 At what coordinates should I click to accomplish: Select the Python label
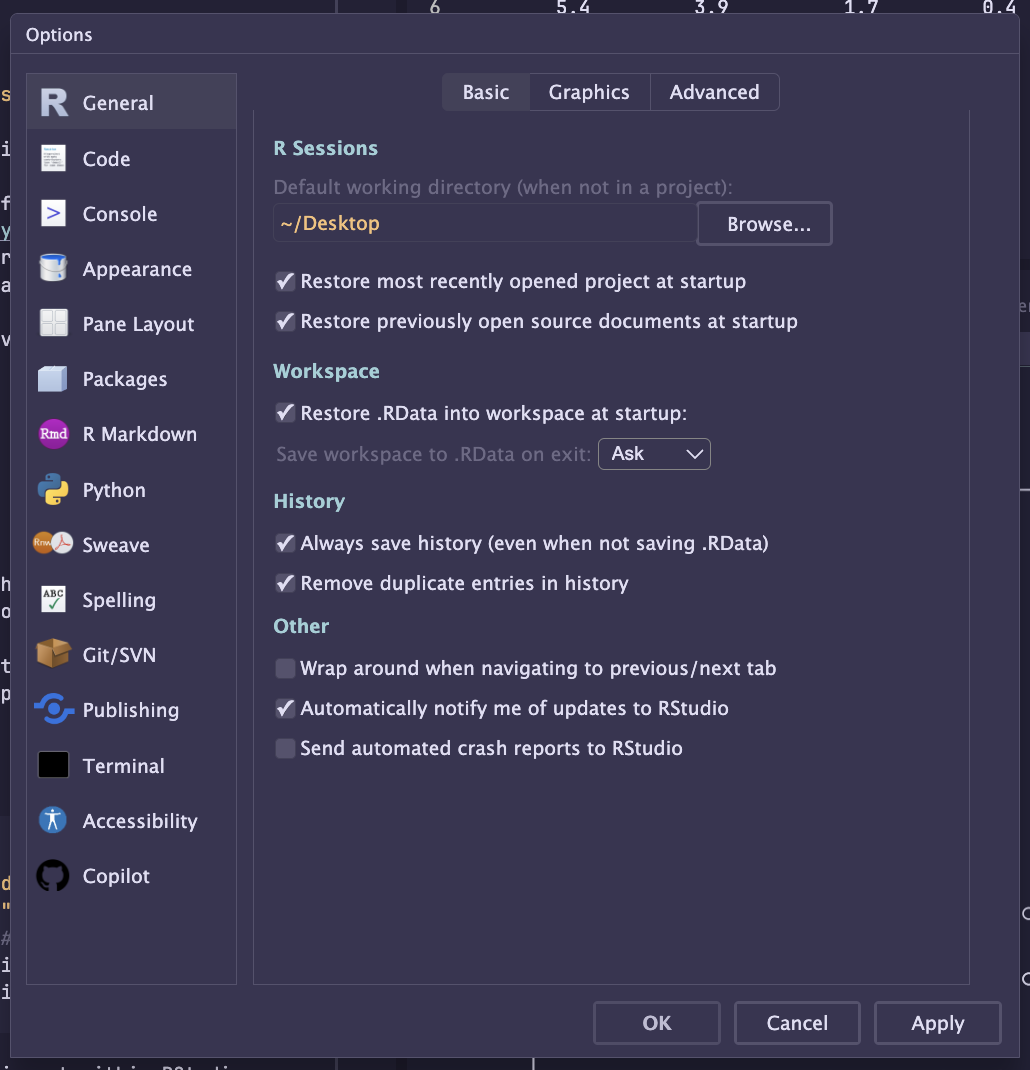114,491
